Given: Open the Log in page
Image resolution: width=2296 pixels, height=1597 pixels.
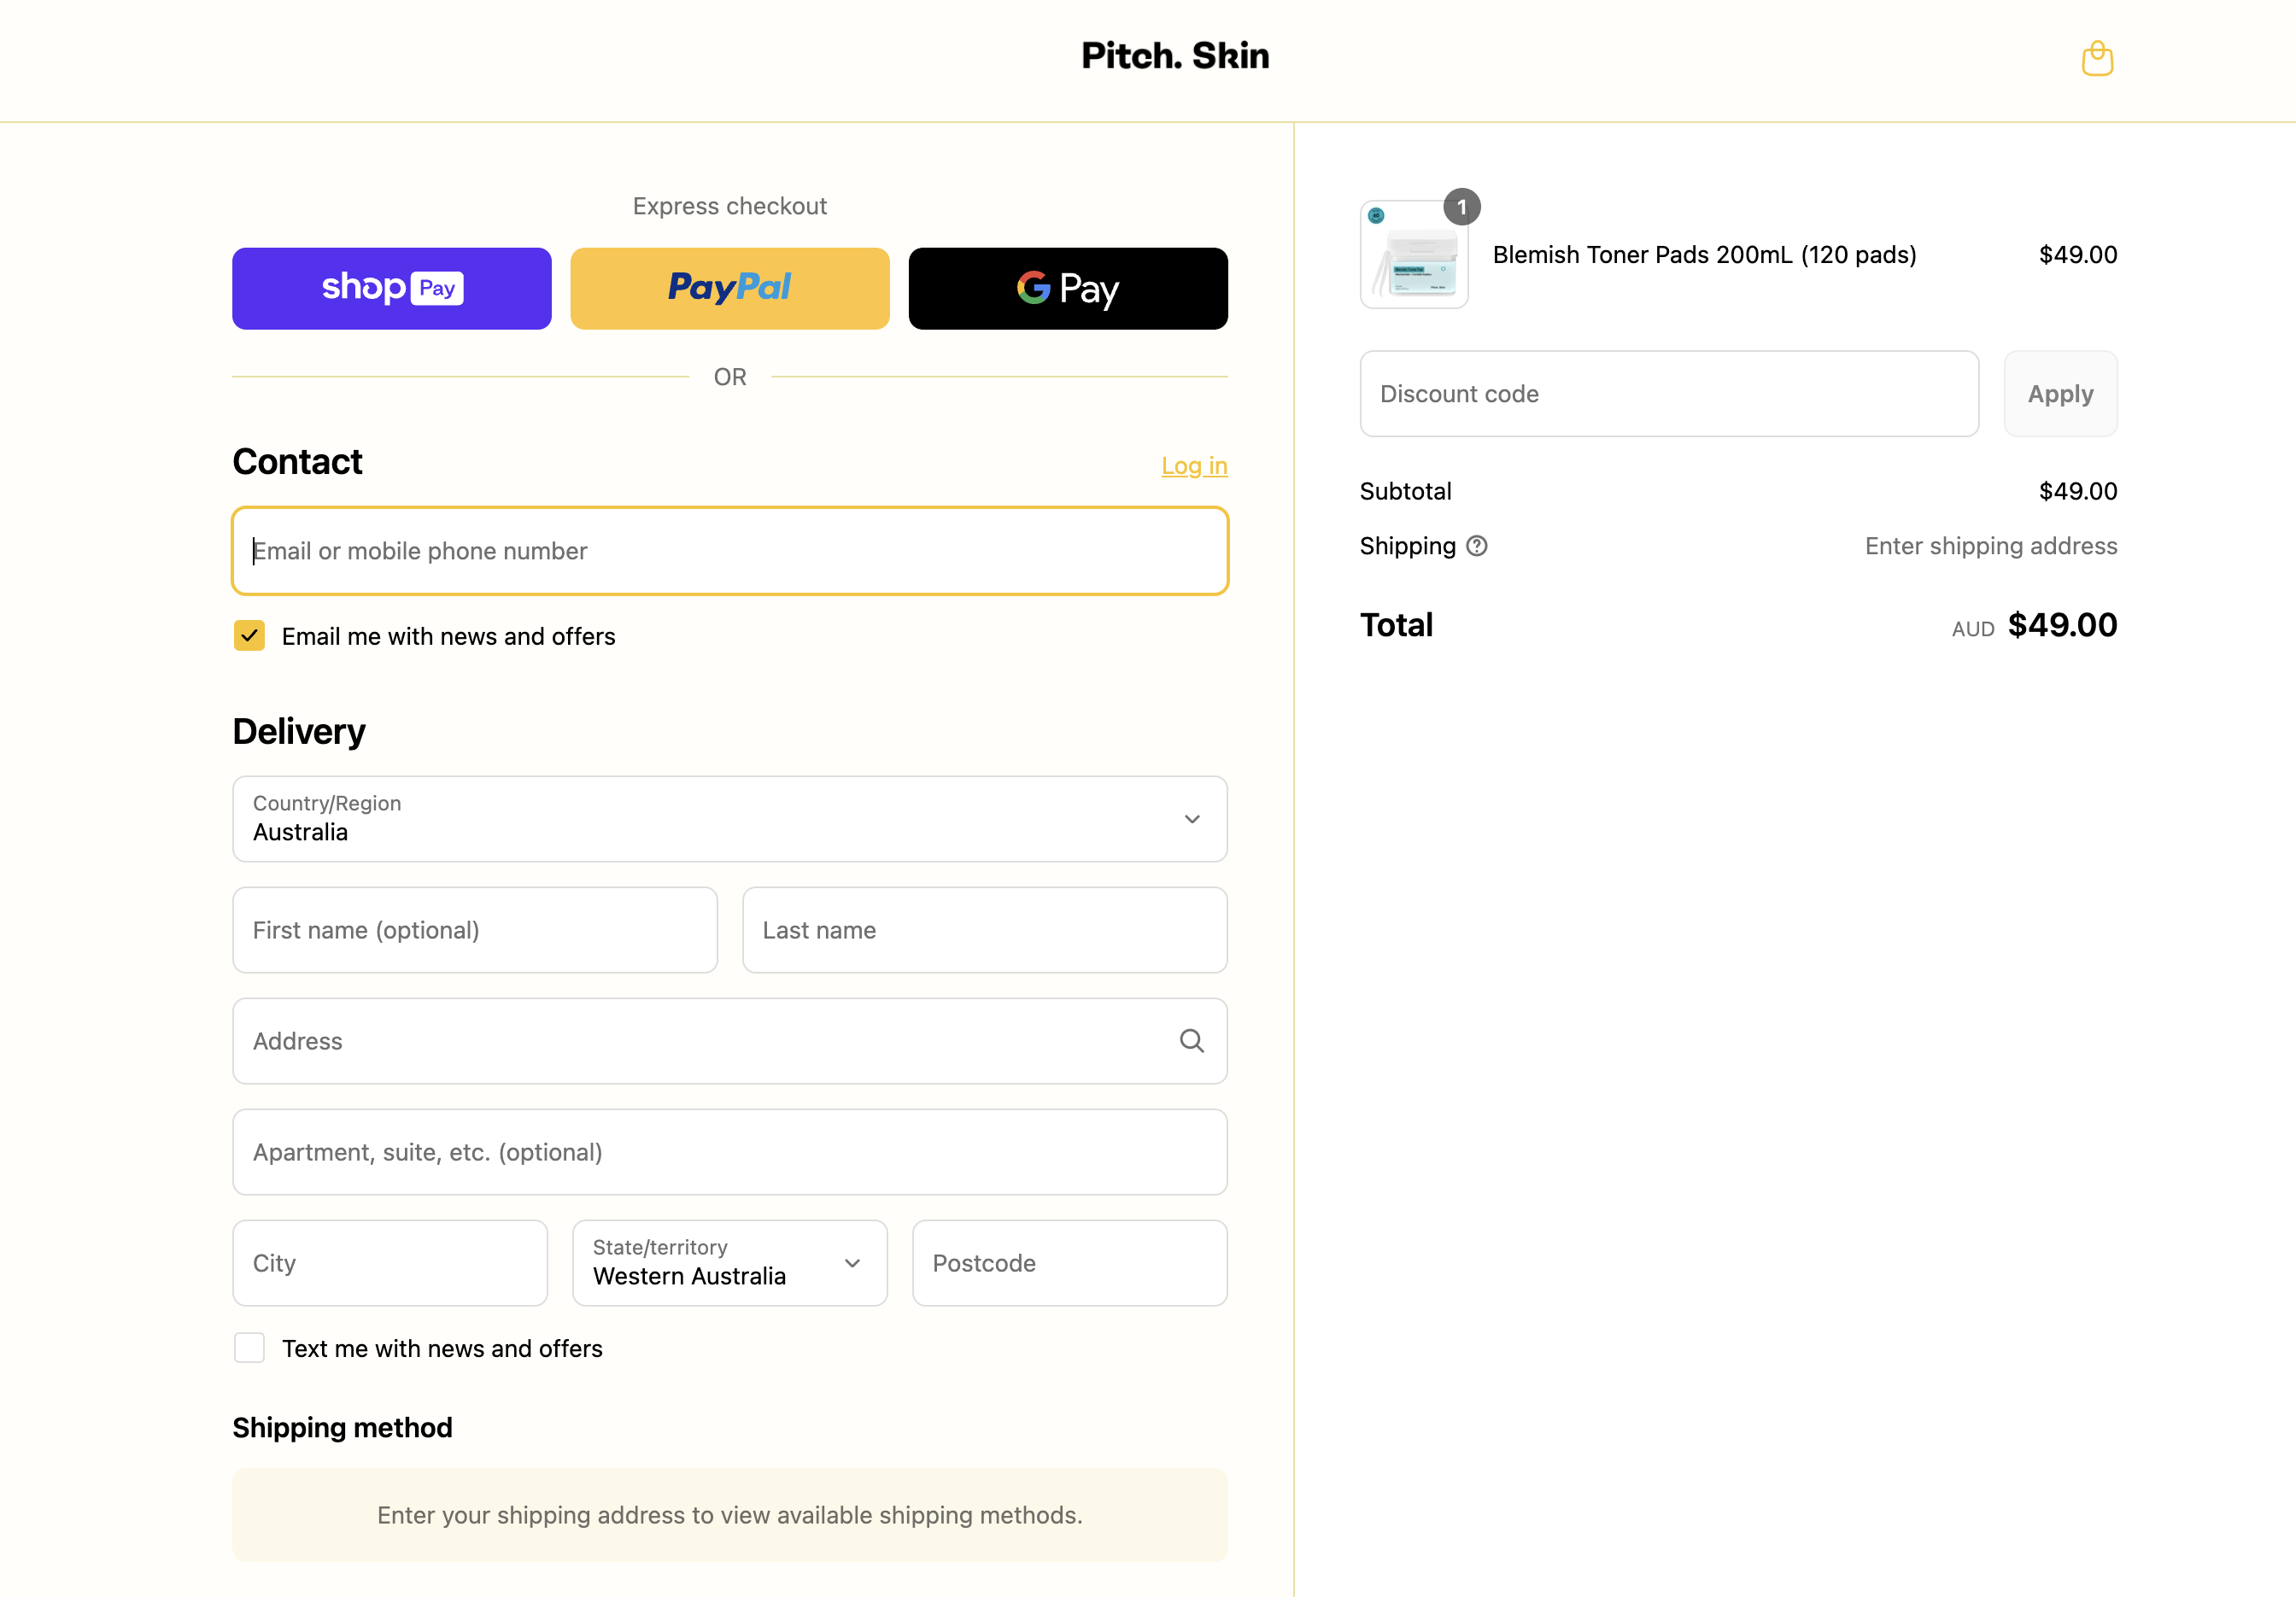Looking at the screenshot, I should pos(1194,465).
